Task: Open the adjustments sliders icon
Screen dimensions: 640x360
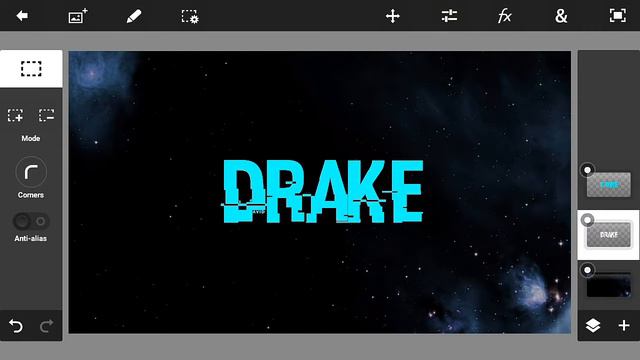Action: [x=449, y=16]
